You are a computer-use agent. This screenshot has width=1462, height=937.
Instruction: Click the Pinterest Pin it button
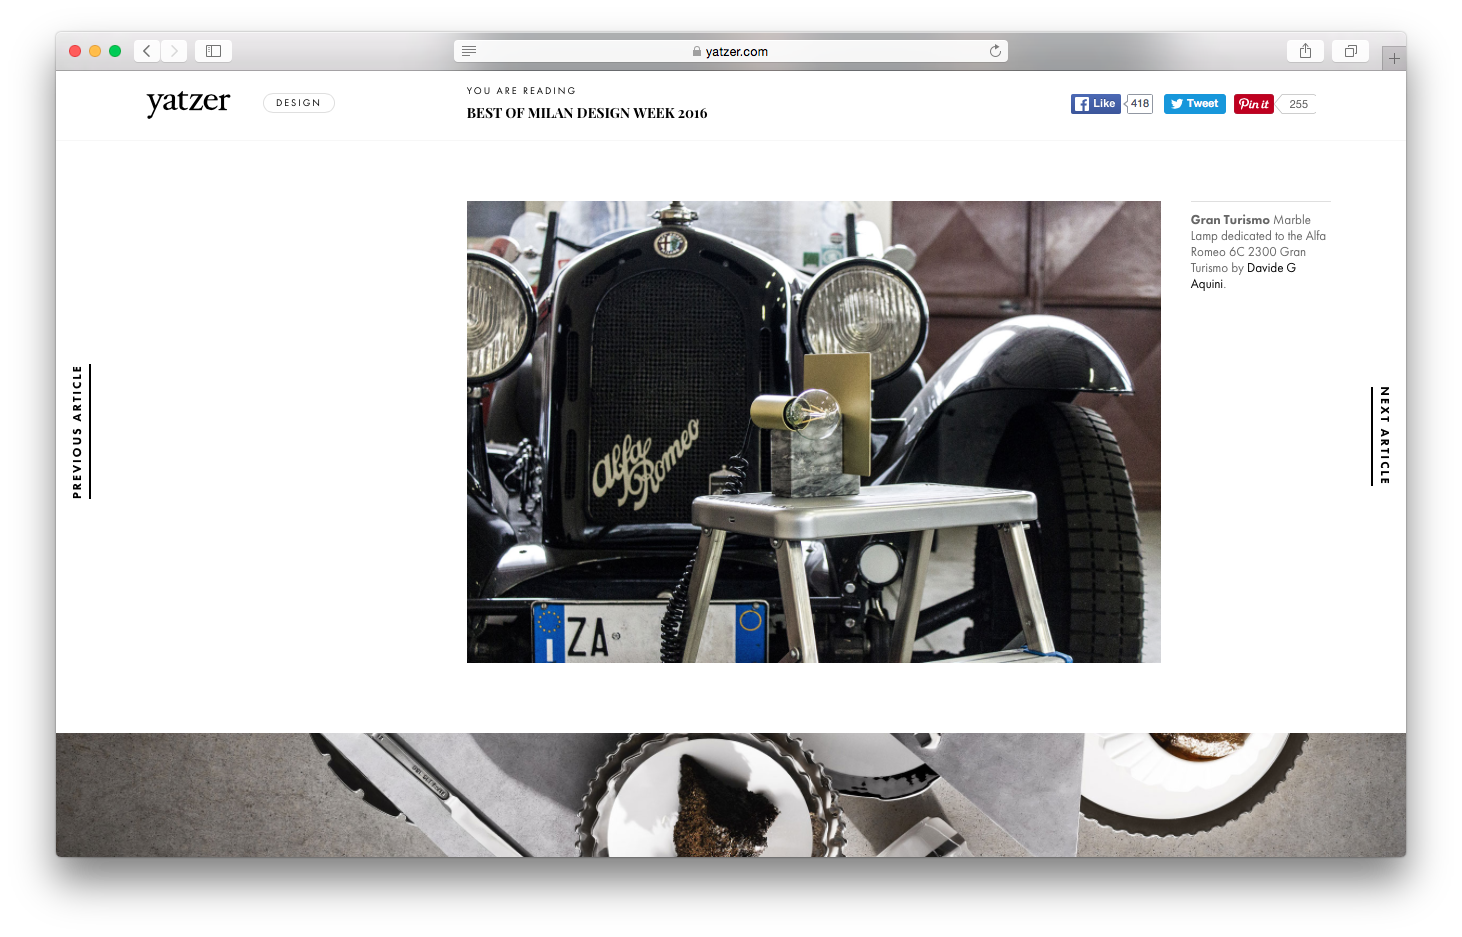point(1254,104)
